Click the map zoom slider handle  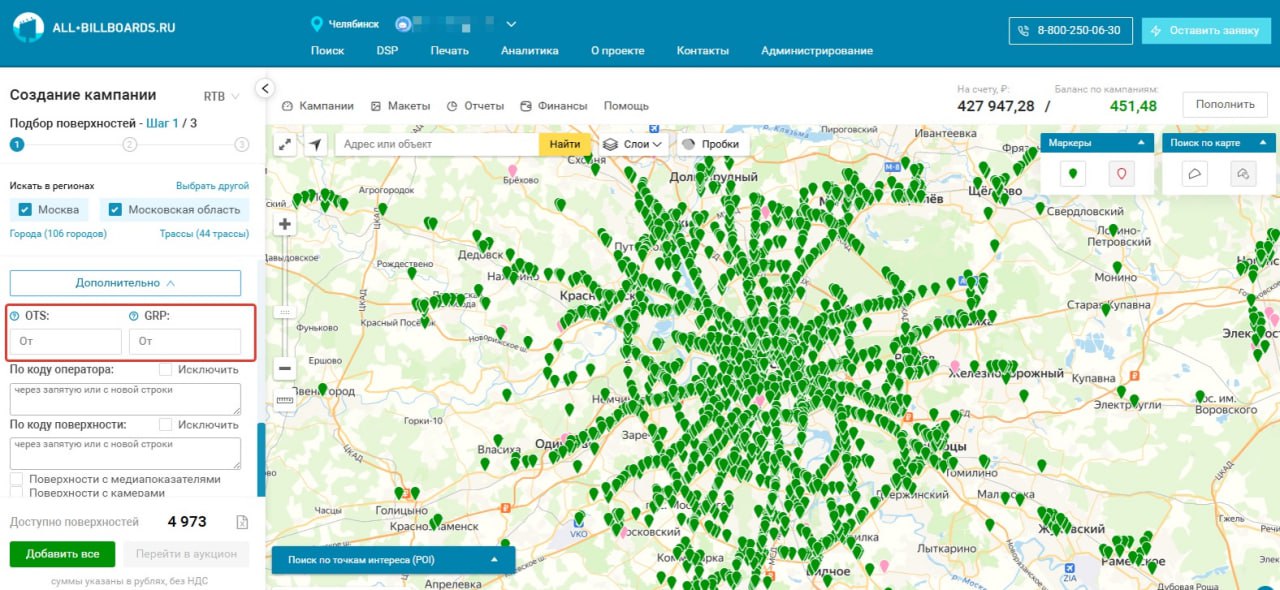tap(285, 312)
